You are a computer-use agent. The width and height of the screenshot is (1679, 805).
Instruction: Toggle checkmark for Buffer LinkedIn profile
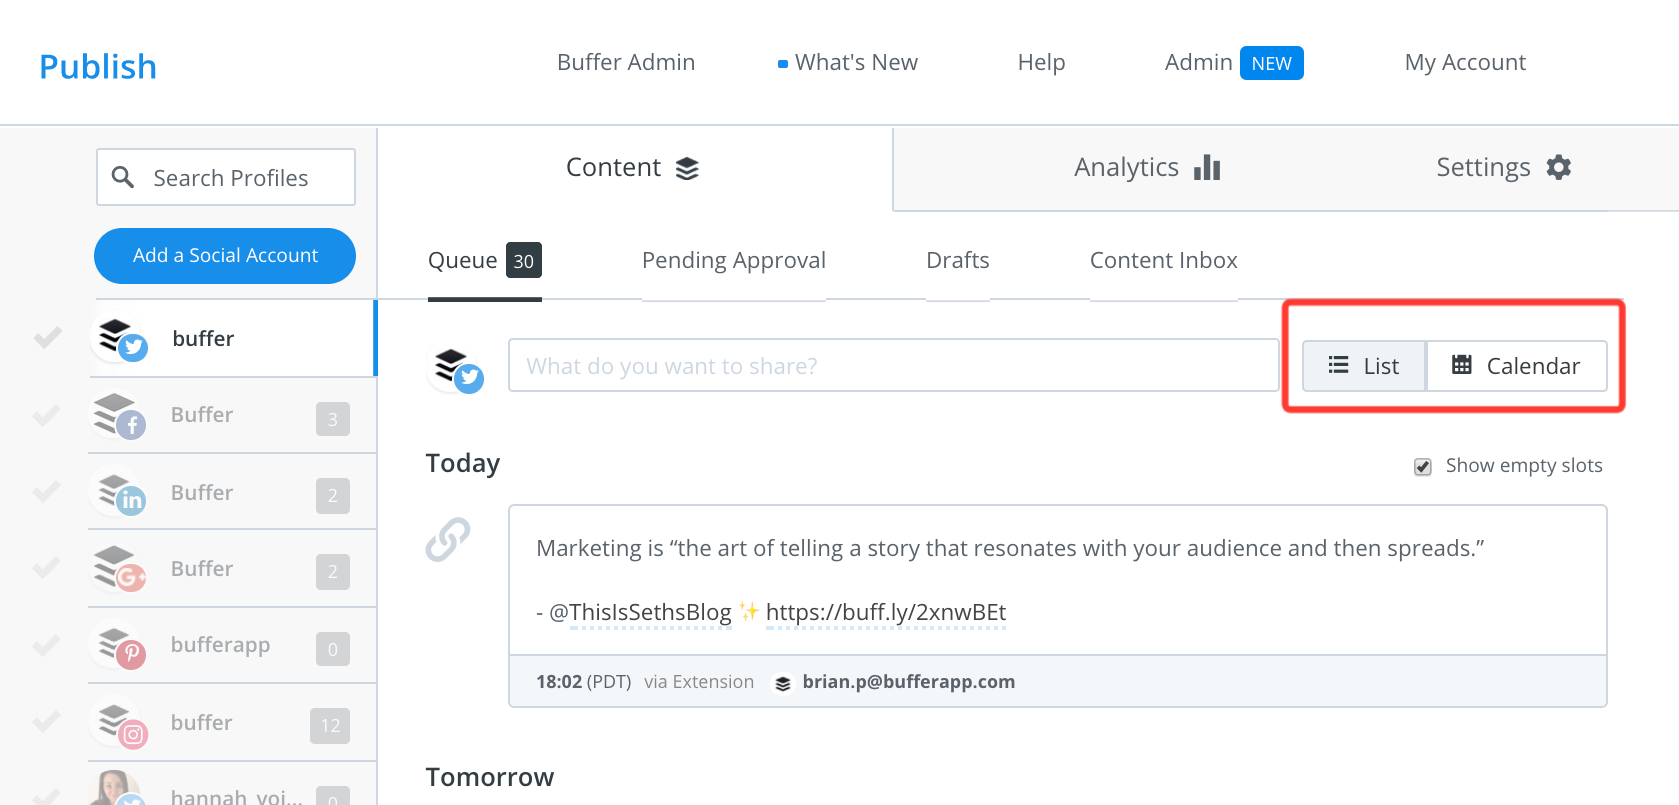click(47, 491)
